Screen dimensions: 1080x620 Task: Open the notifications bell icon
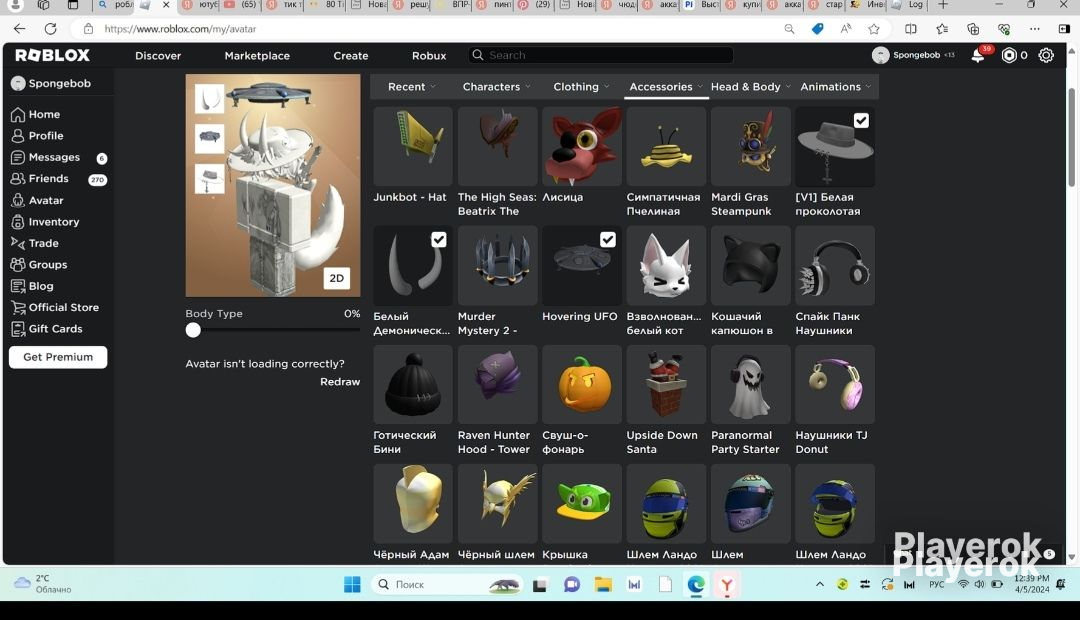[x=977, y=55]
